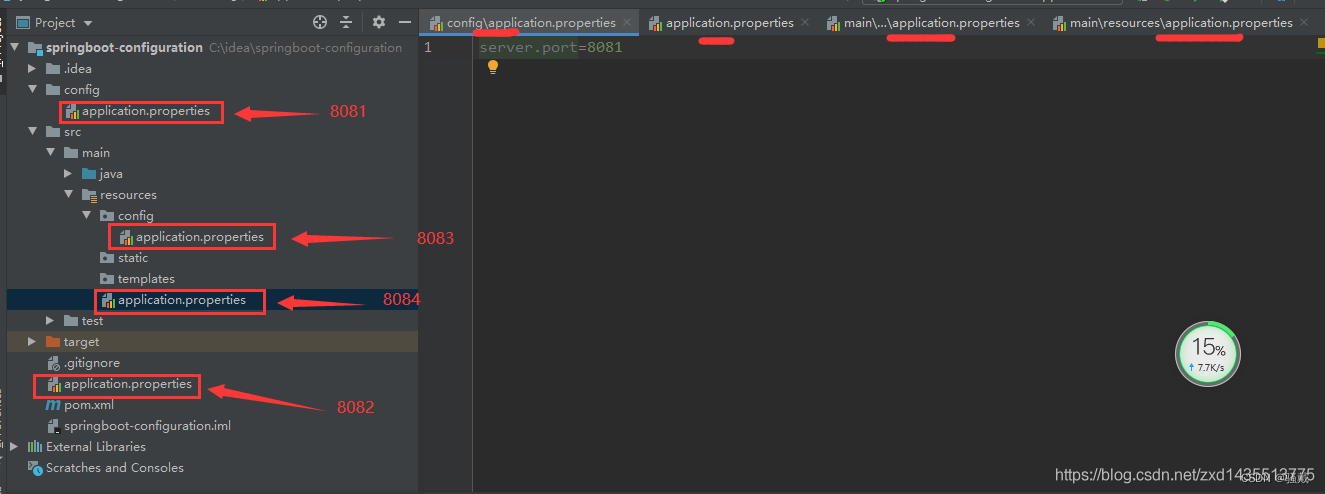Select the src folder
The image size is (1325, 494).
(x=72, y=131)
